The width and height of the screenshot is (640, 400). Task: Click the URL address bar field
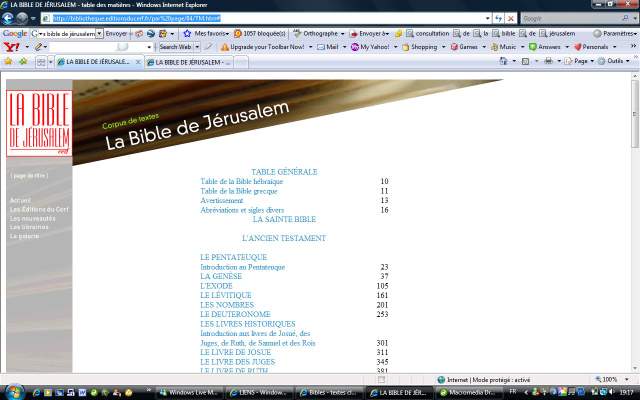(263, 18)
